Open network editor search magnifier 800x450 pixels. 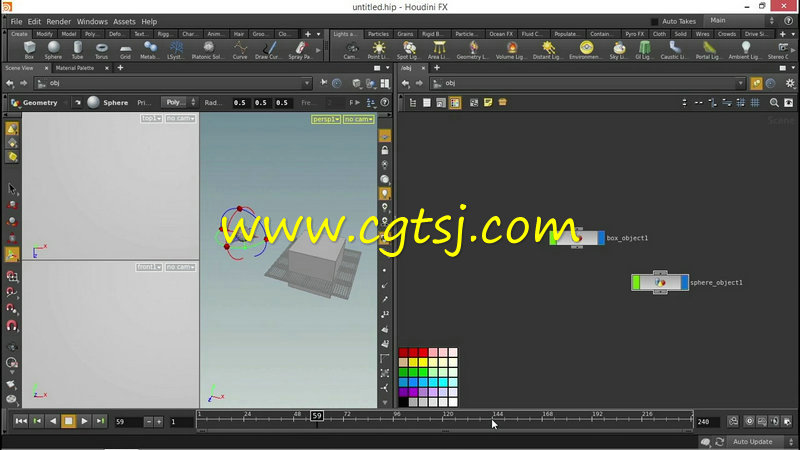pyautogui.click(x=774, y=103)
